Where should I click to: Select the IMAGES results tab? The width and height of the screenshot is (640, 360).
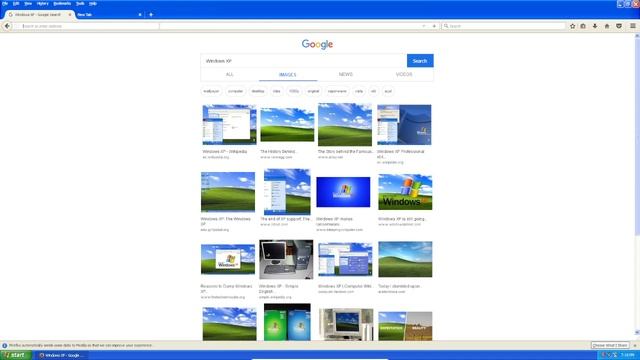287,75
